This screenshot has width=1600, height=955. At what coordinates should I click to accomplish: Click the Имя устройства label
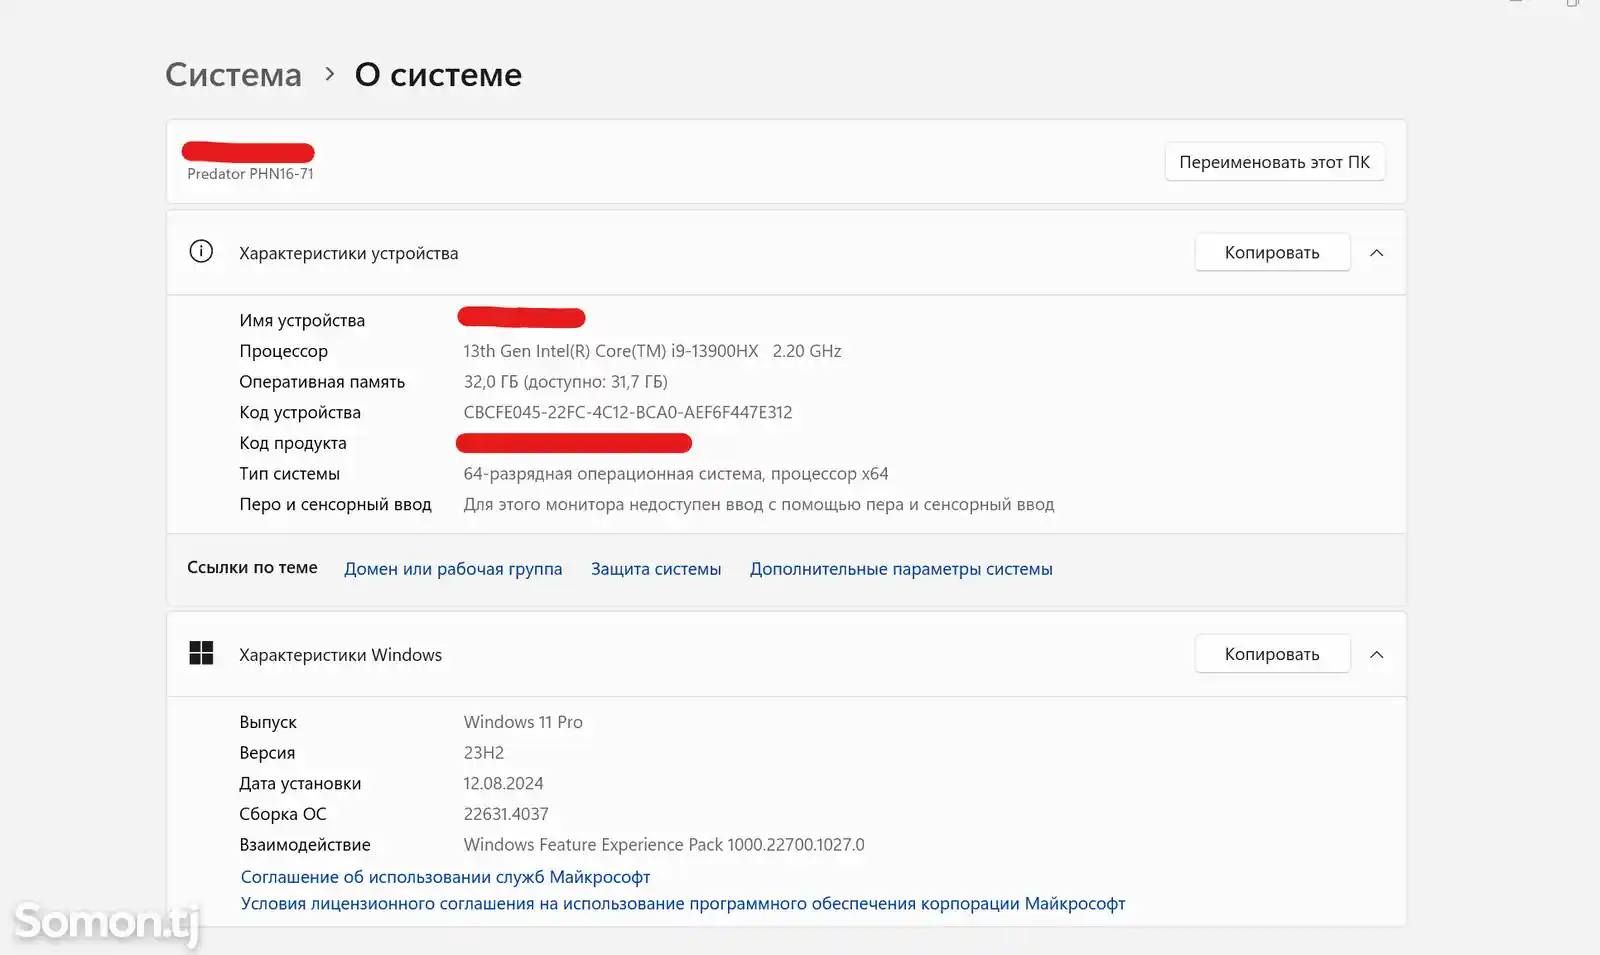click(x=302, y=321)
